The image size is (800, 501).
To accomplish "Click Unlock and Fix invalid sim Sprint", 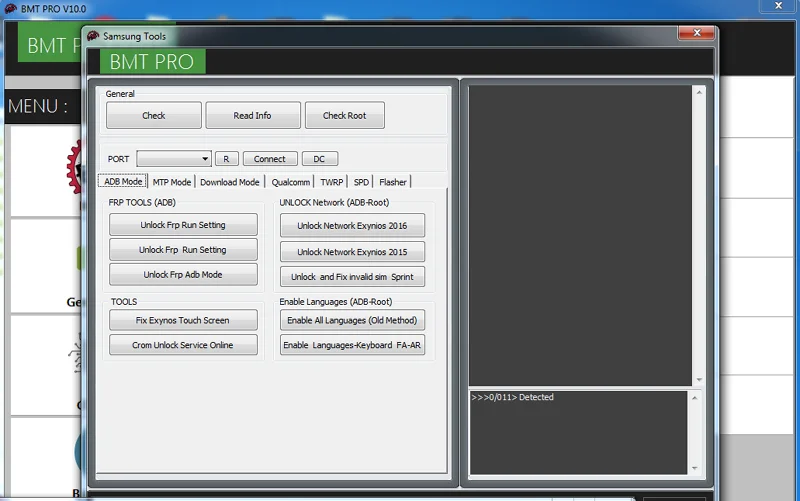I will tap(352, 277).
